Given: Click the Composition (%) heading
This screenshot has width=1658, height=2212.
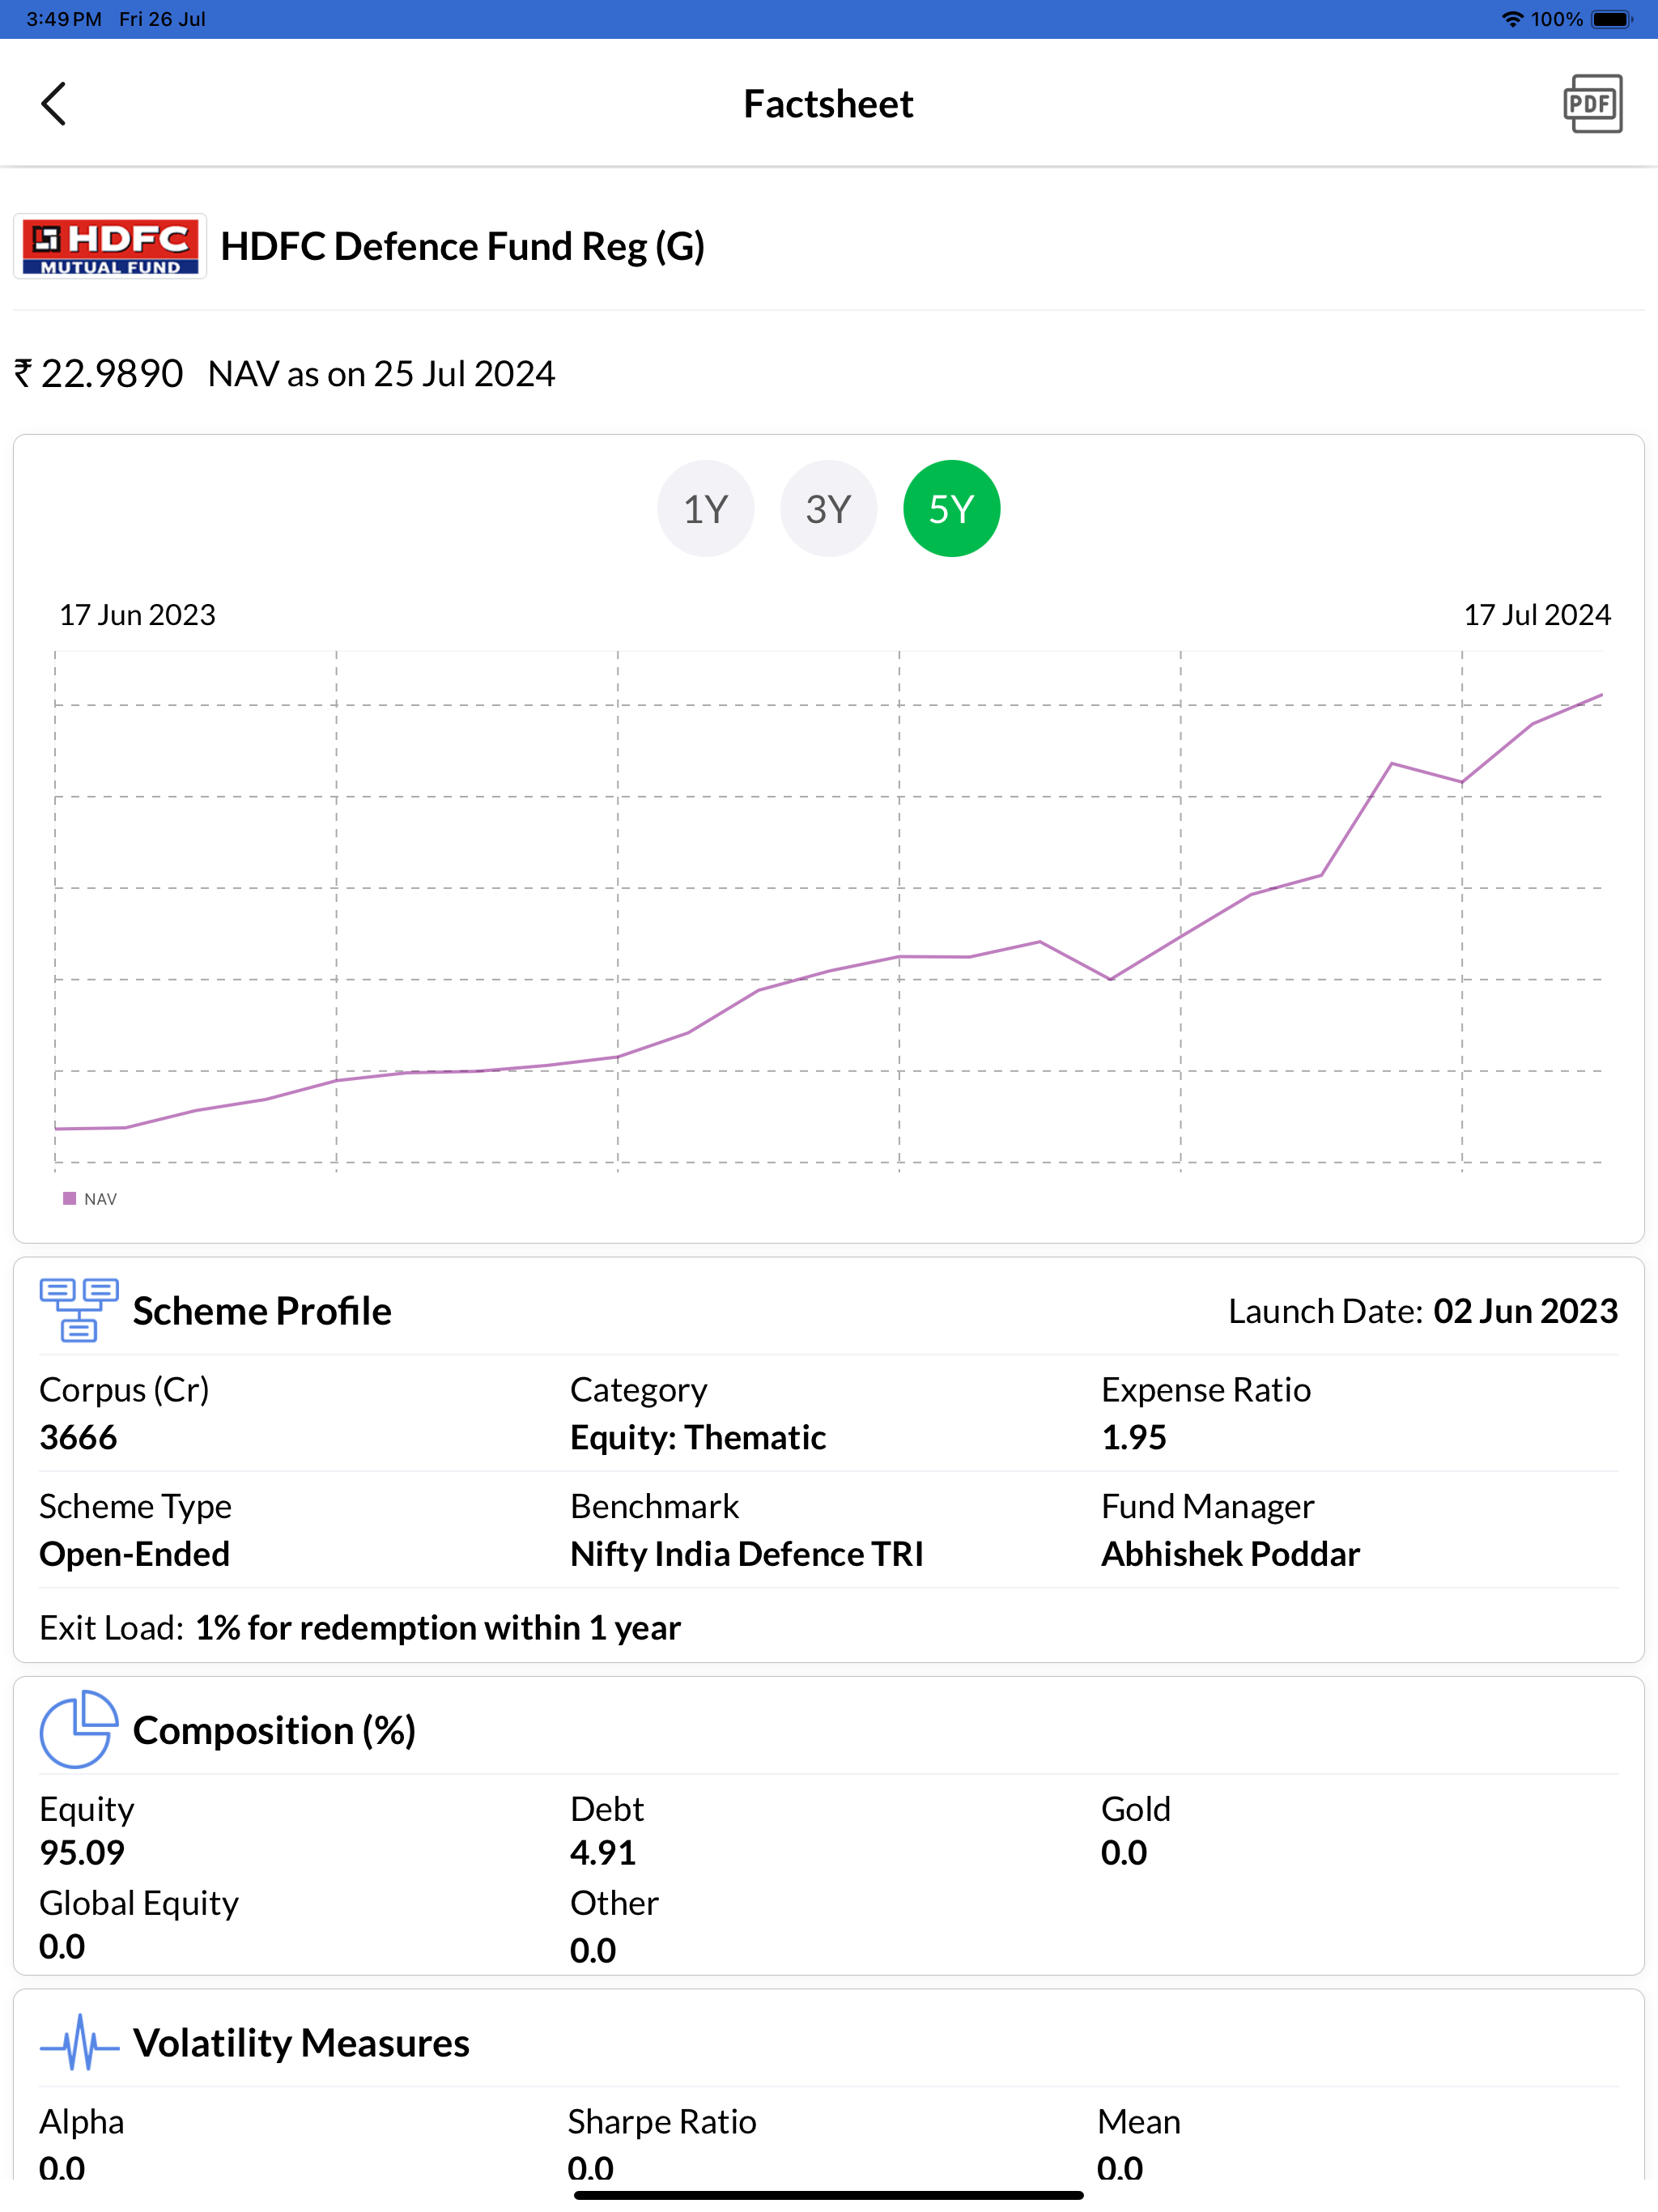Looking at the screenshot, I should click(274, 1730).
